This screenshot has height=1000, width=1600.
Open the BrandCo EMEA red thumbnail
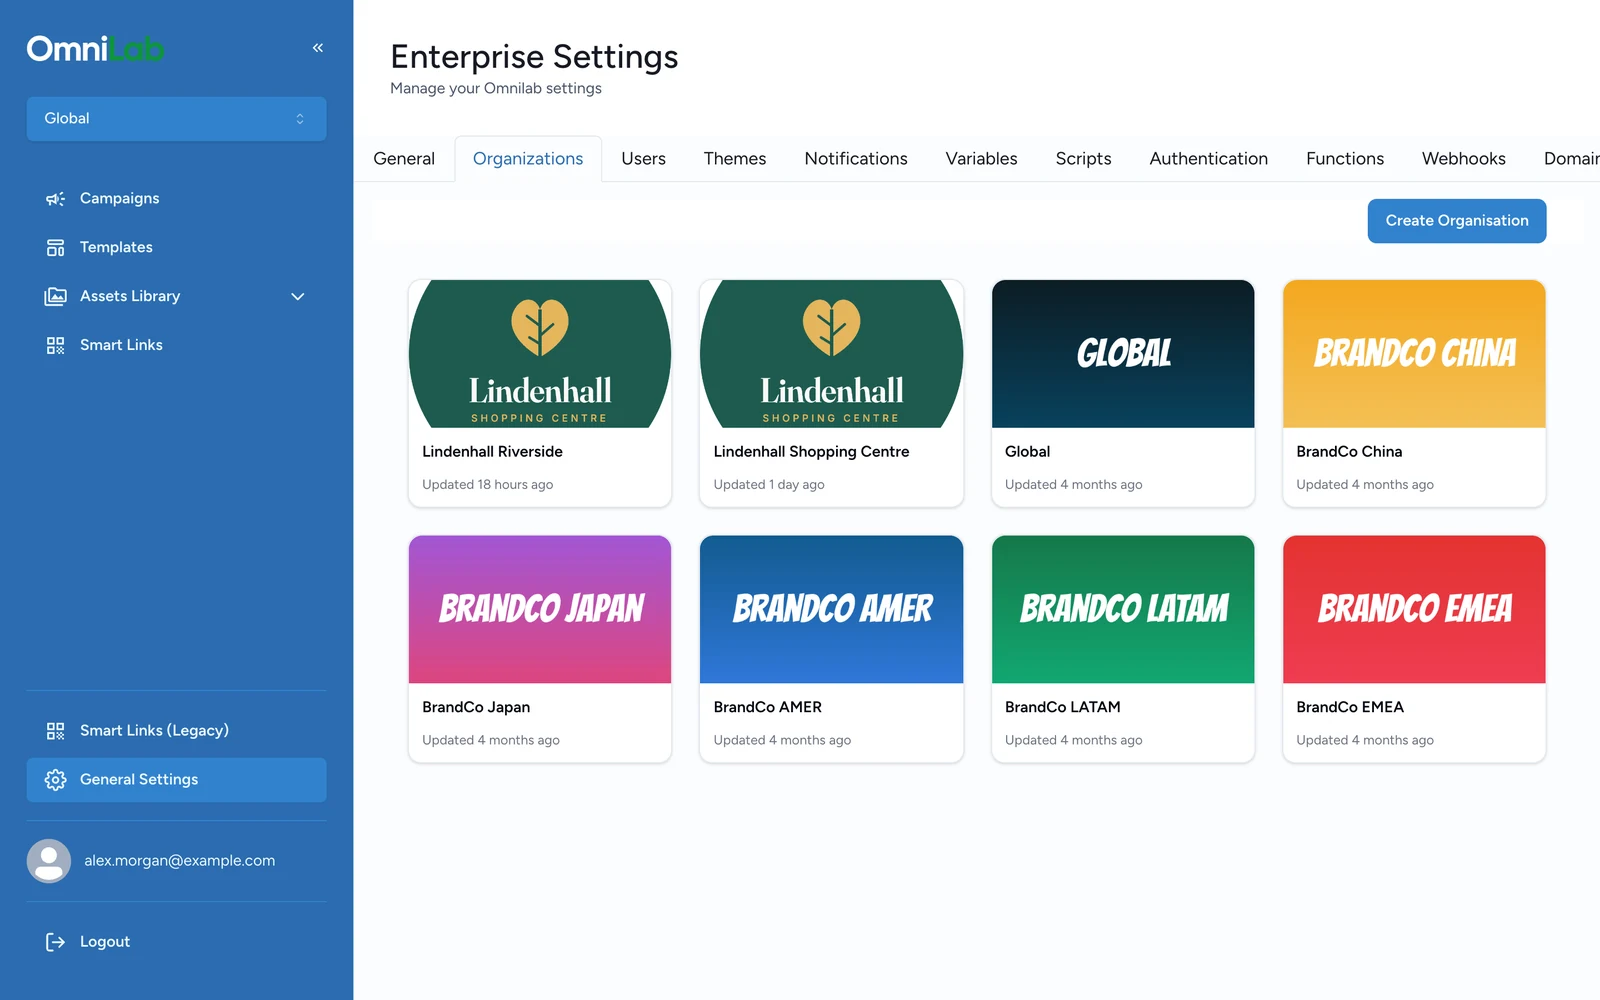(1414, 610)
